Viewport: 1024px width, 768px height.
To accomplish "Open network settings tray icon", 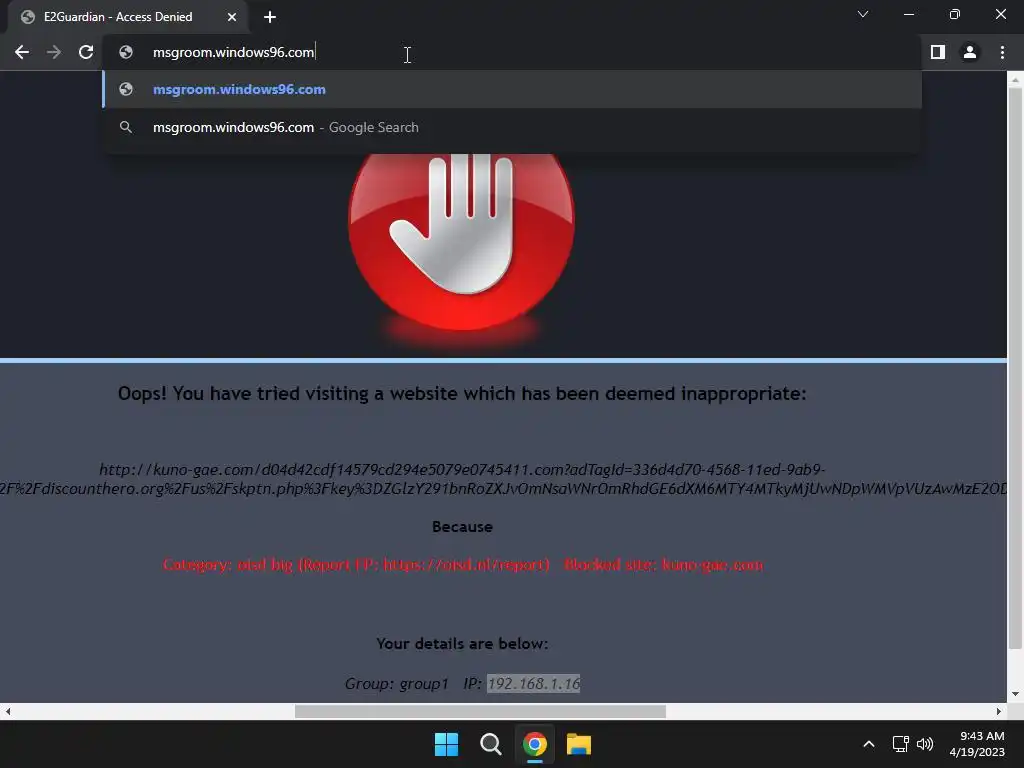I will pos(901,744).
